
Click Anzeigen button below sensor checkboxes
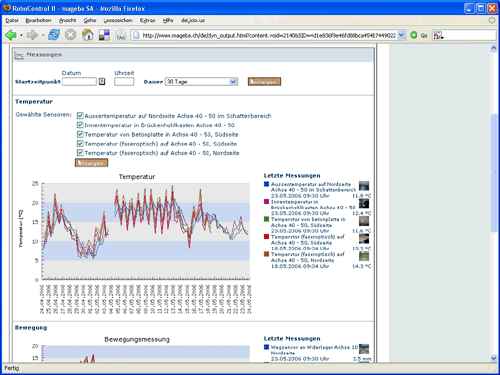pos(91,163)
